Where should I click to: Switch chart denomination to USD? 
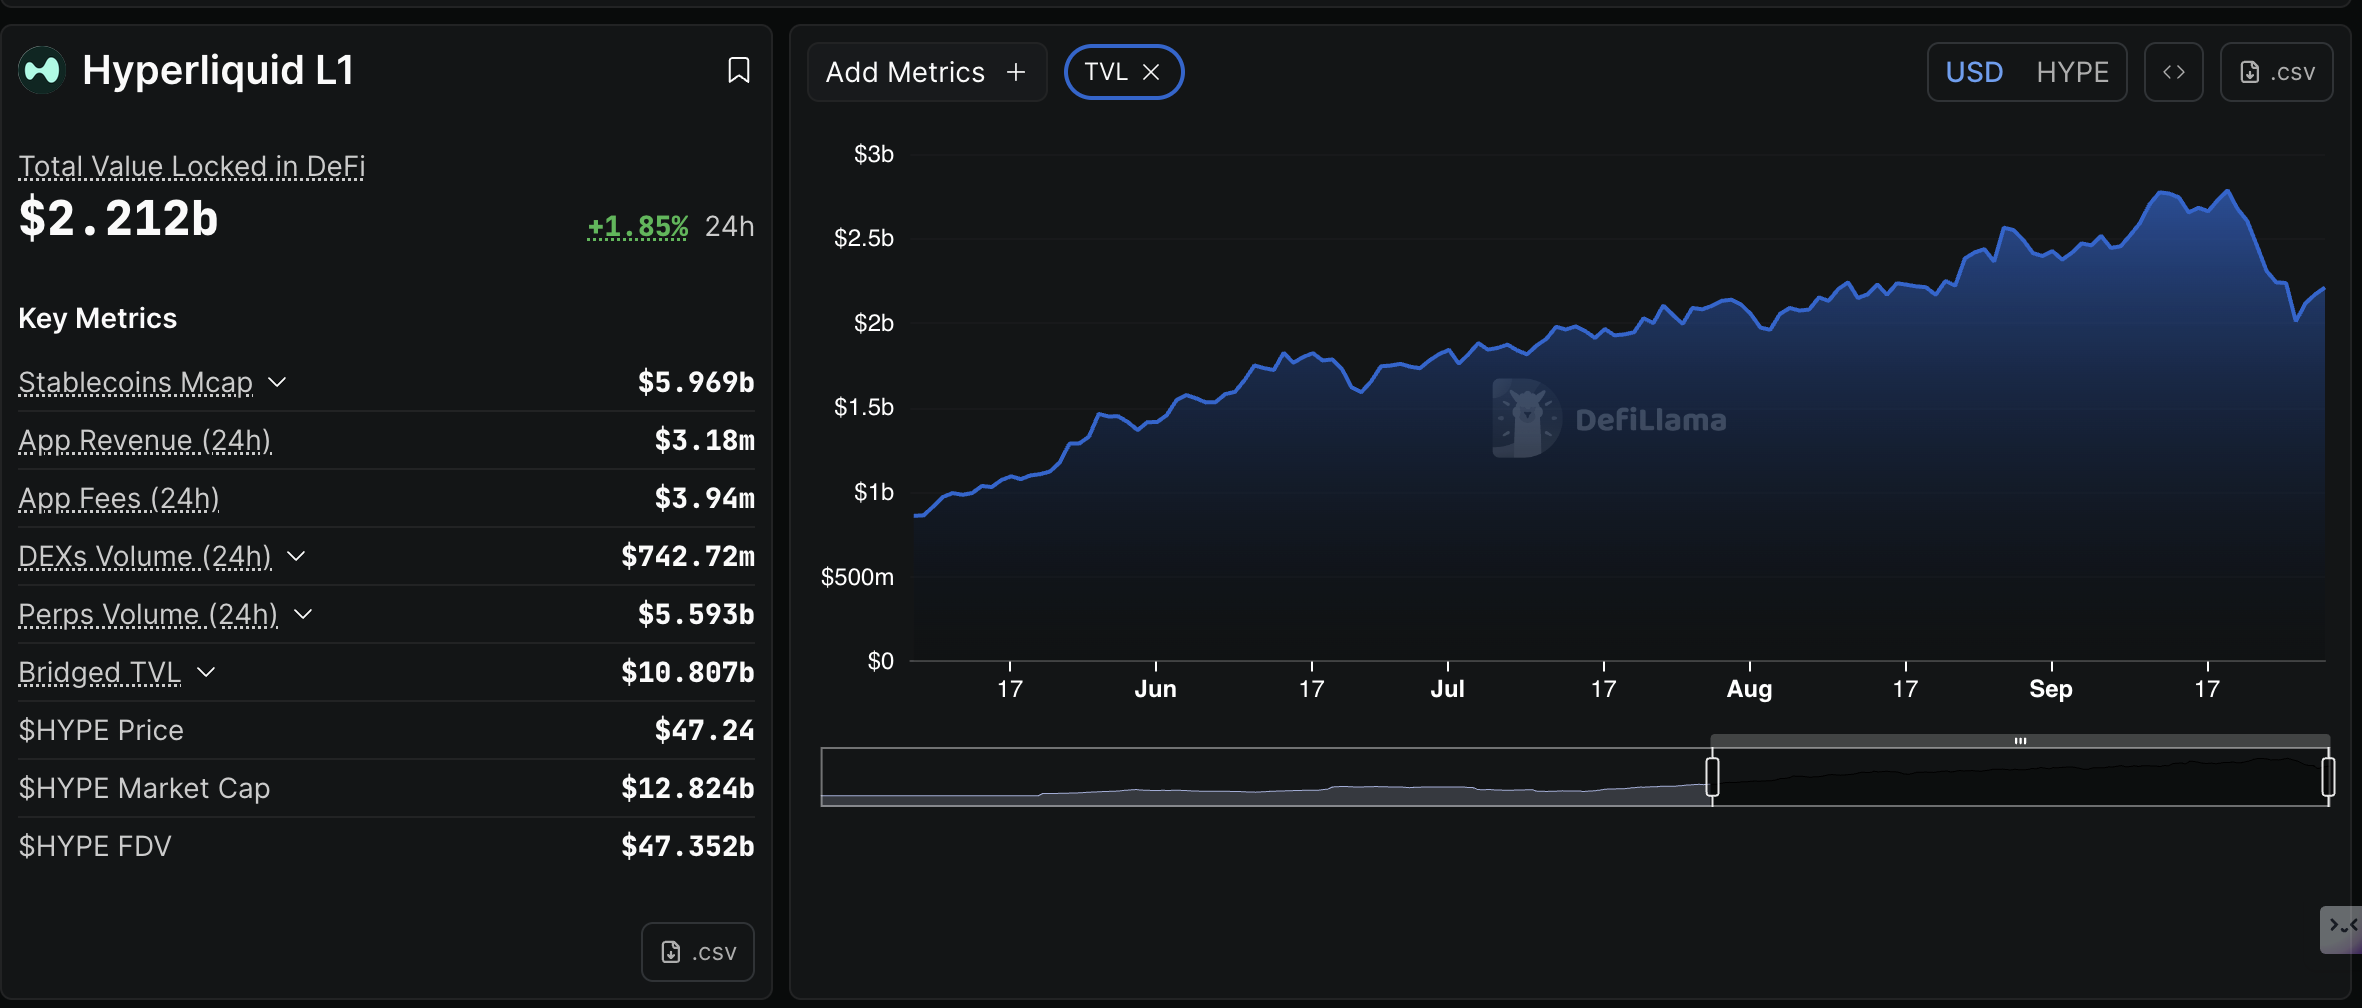[1973, 72]
